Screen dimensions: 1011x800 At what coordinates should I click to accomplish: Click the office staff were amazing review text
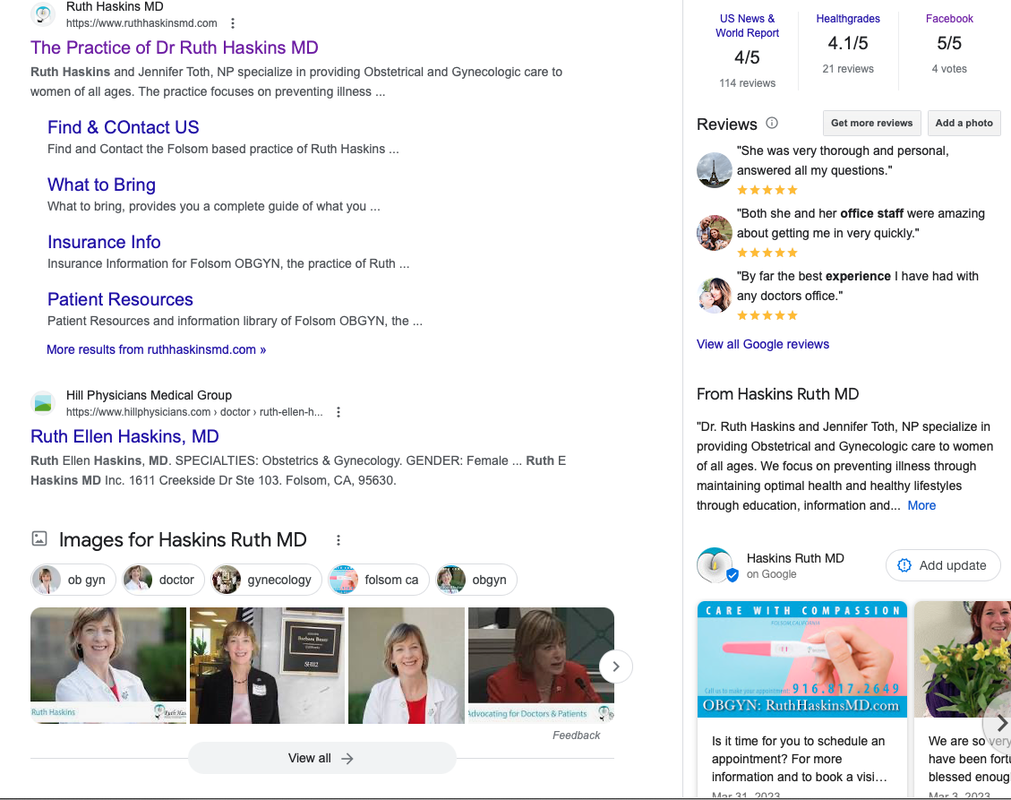pyautogui.click(x=861, y=223)
